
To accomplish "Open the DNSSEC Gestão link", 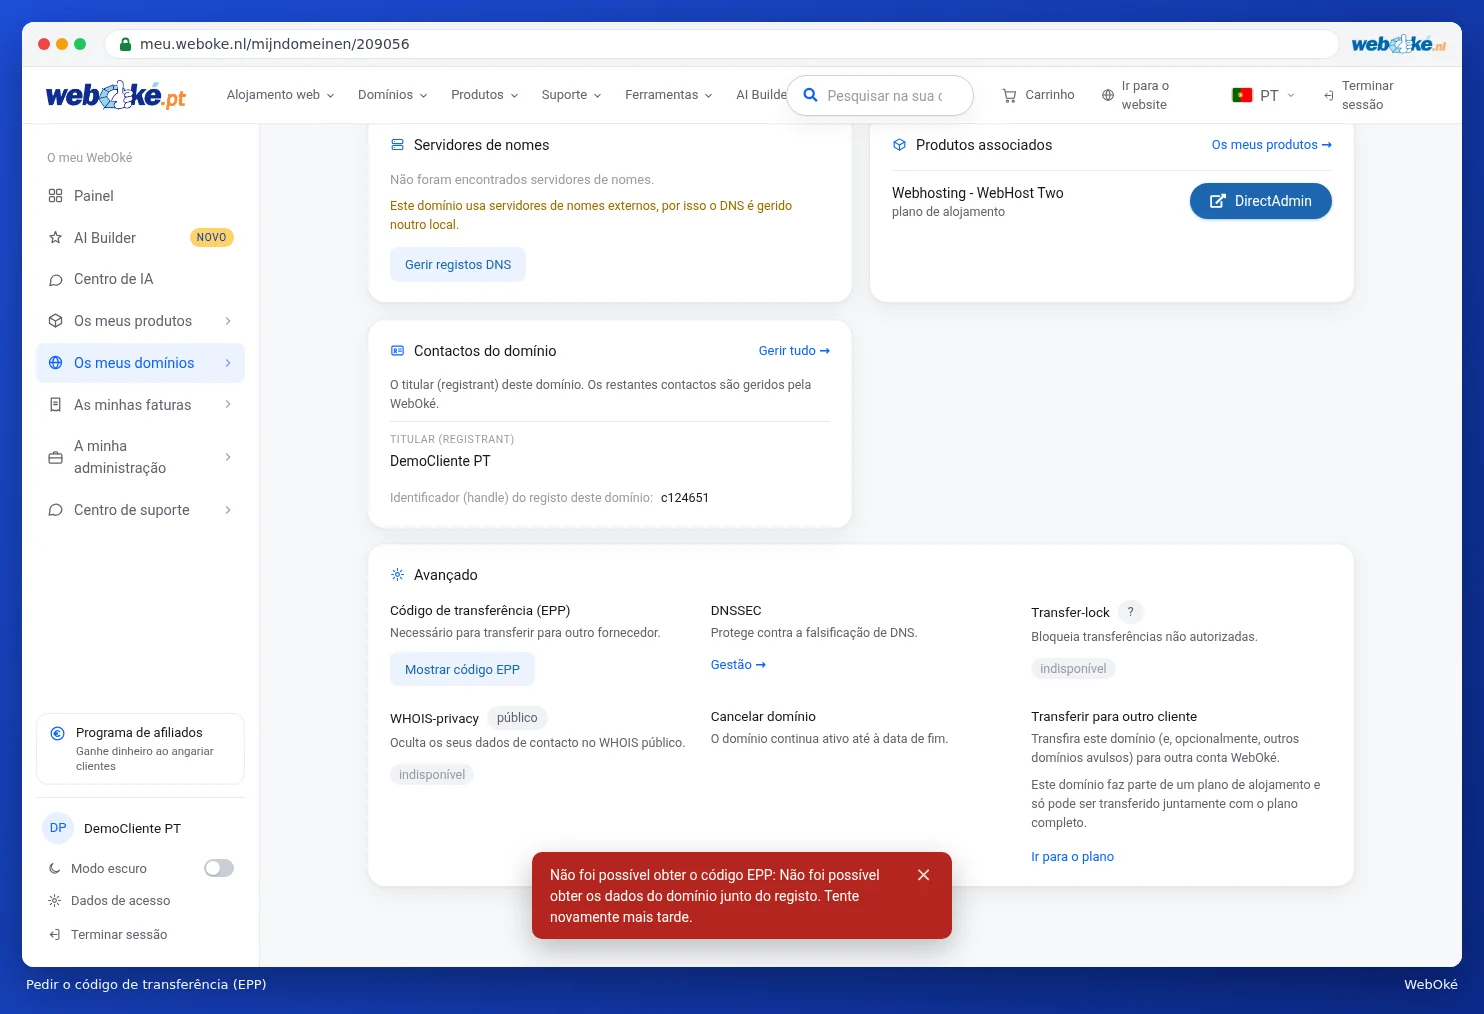I will 738,665.
